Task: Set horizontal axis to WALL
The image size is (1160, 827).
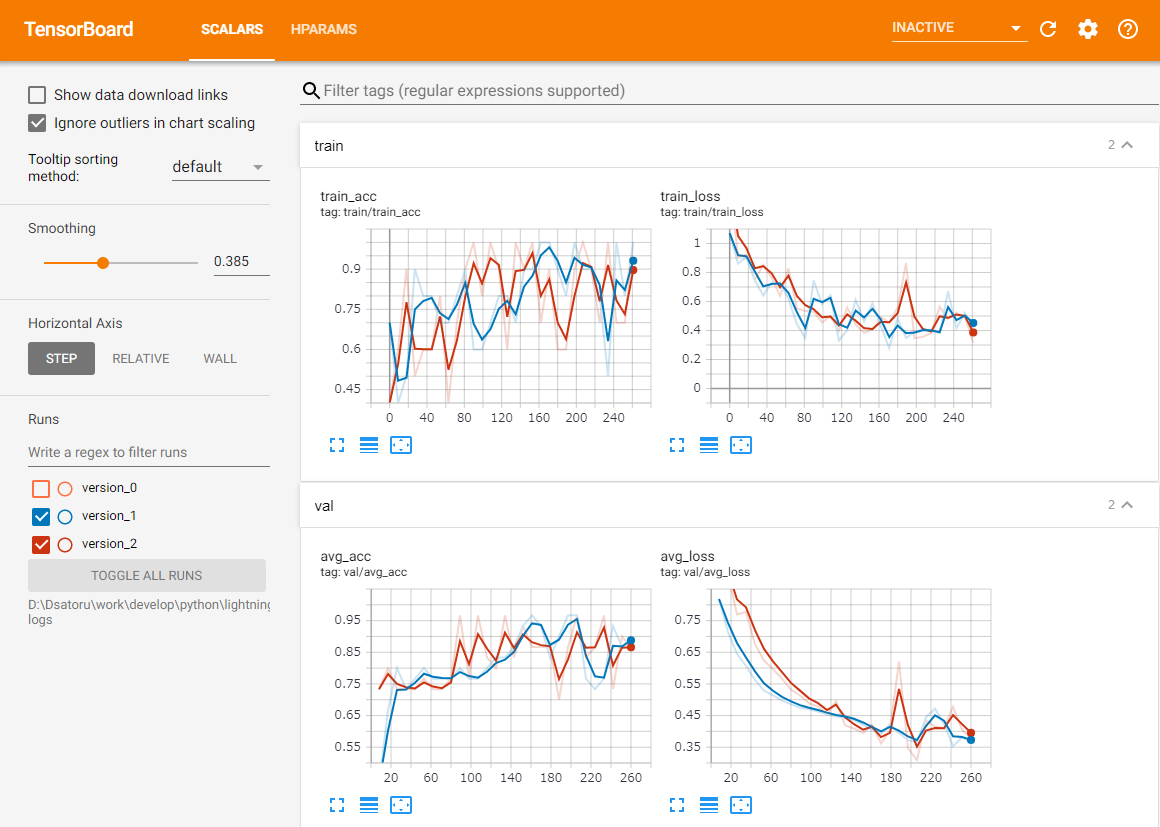Action: [220, 359]
